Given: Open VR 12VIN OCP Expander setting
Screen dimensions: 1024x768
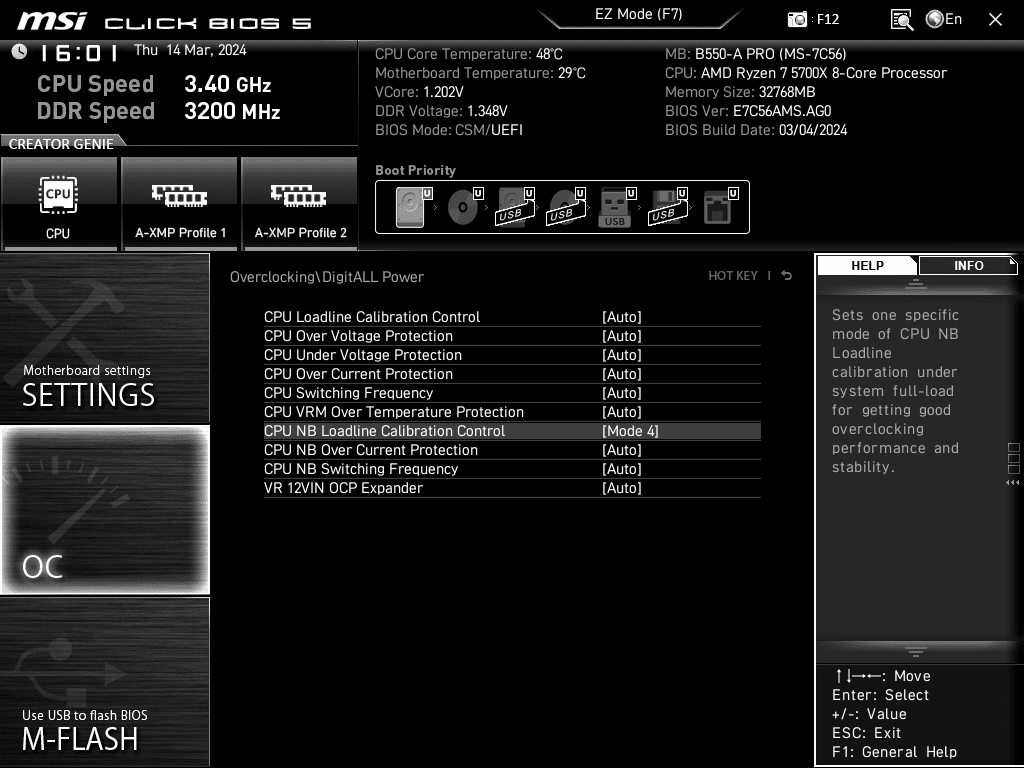Looking at the screenshot, I should click(512, 488).
